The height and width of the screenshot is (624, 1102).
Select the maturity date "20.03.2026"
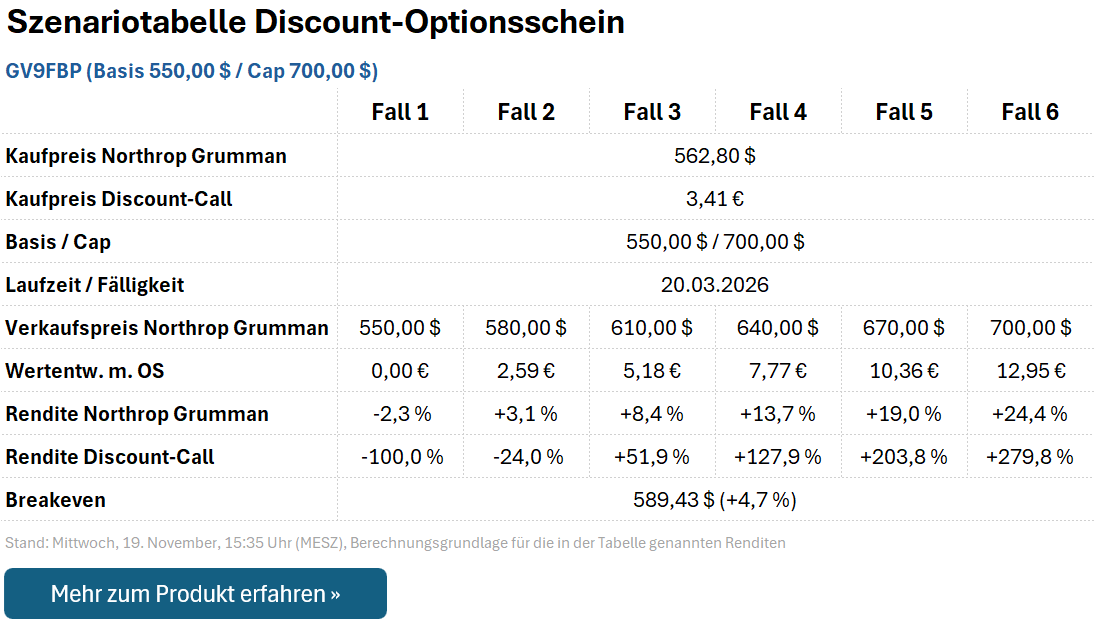tap(715, 284)
